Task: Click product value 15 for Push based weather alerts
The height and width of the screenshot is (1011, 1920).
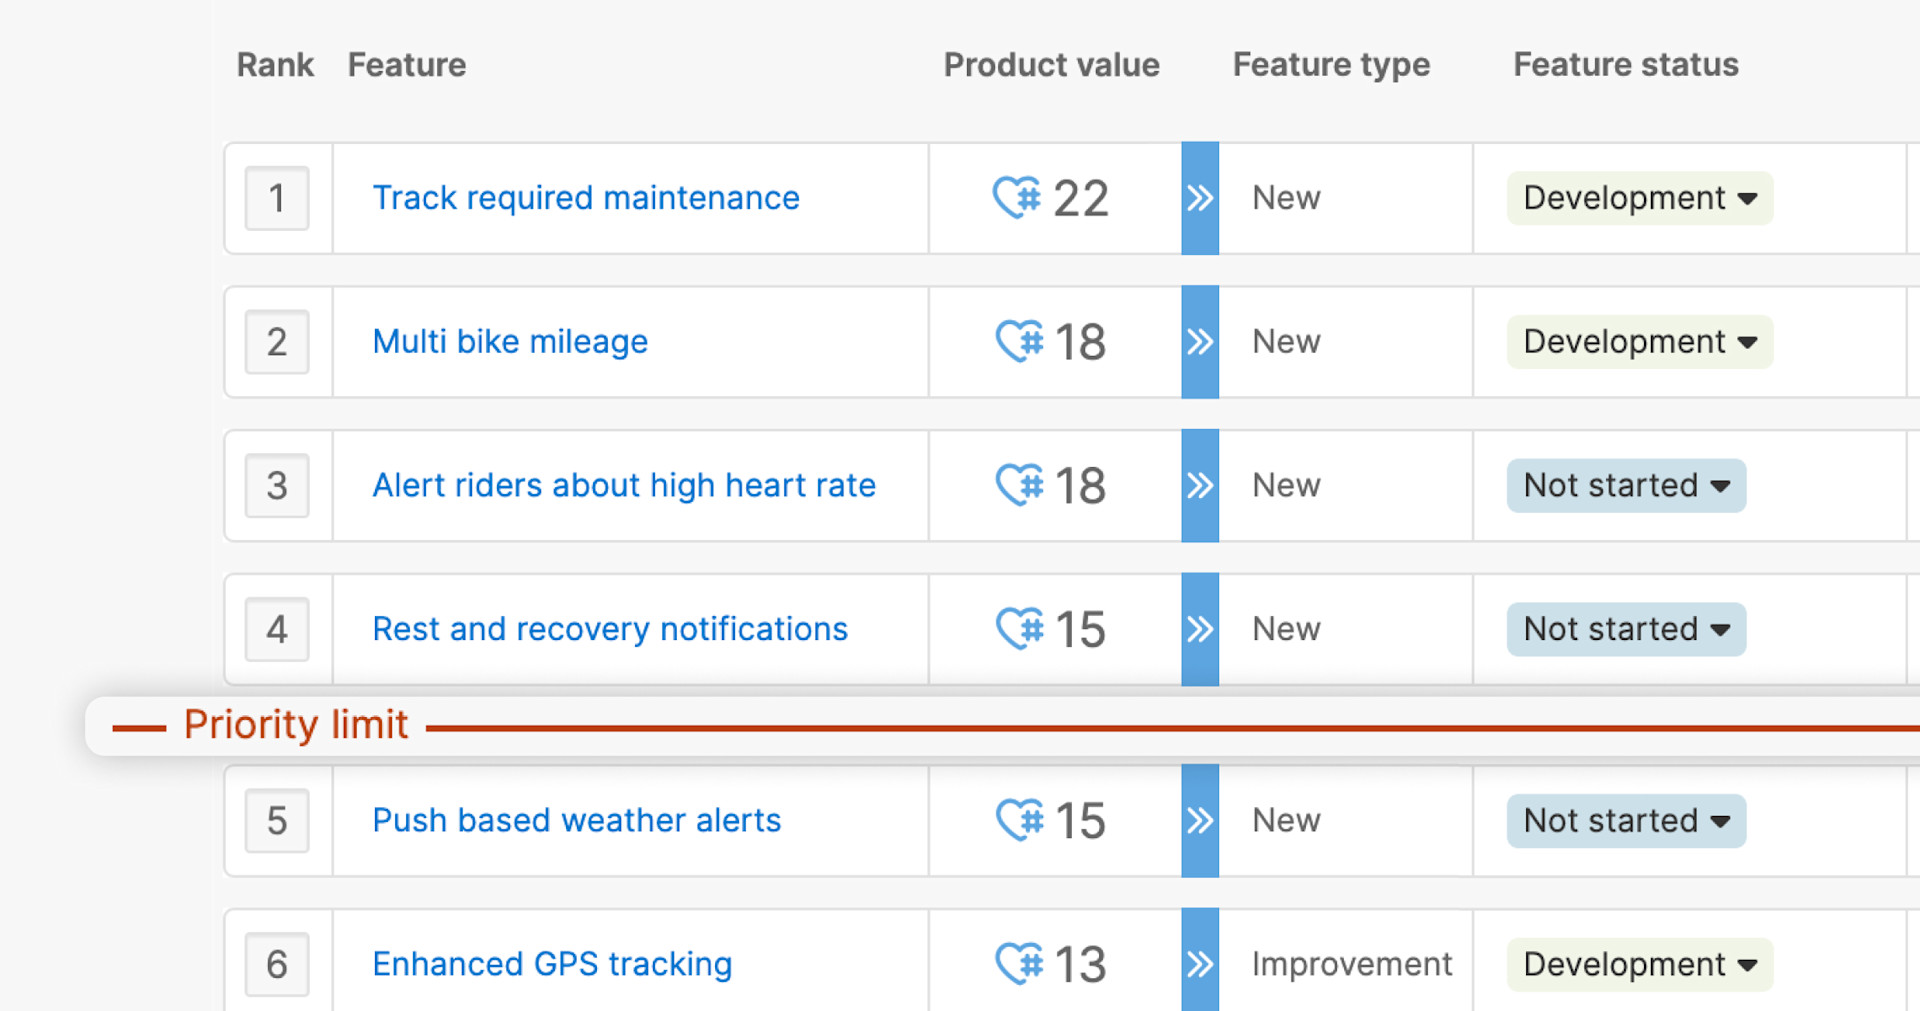Action: coord(1081,821)
